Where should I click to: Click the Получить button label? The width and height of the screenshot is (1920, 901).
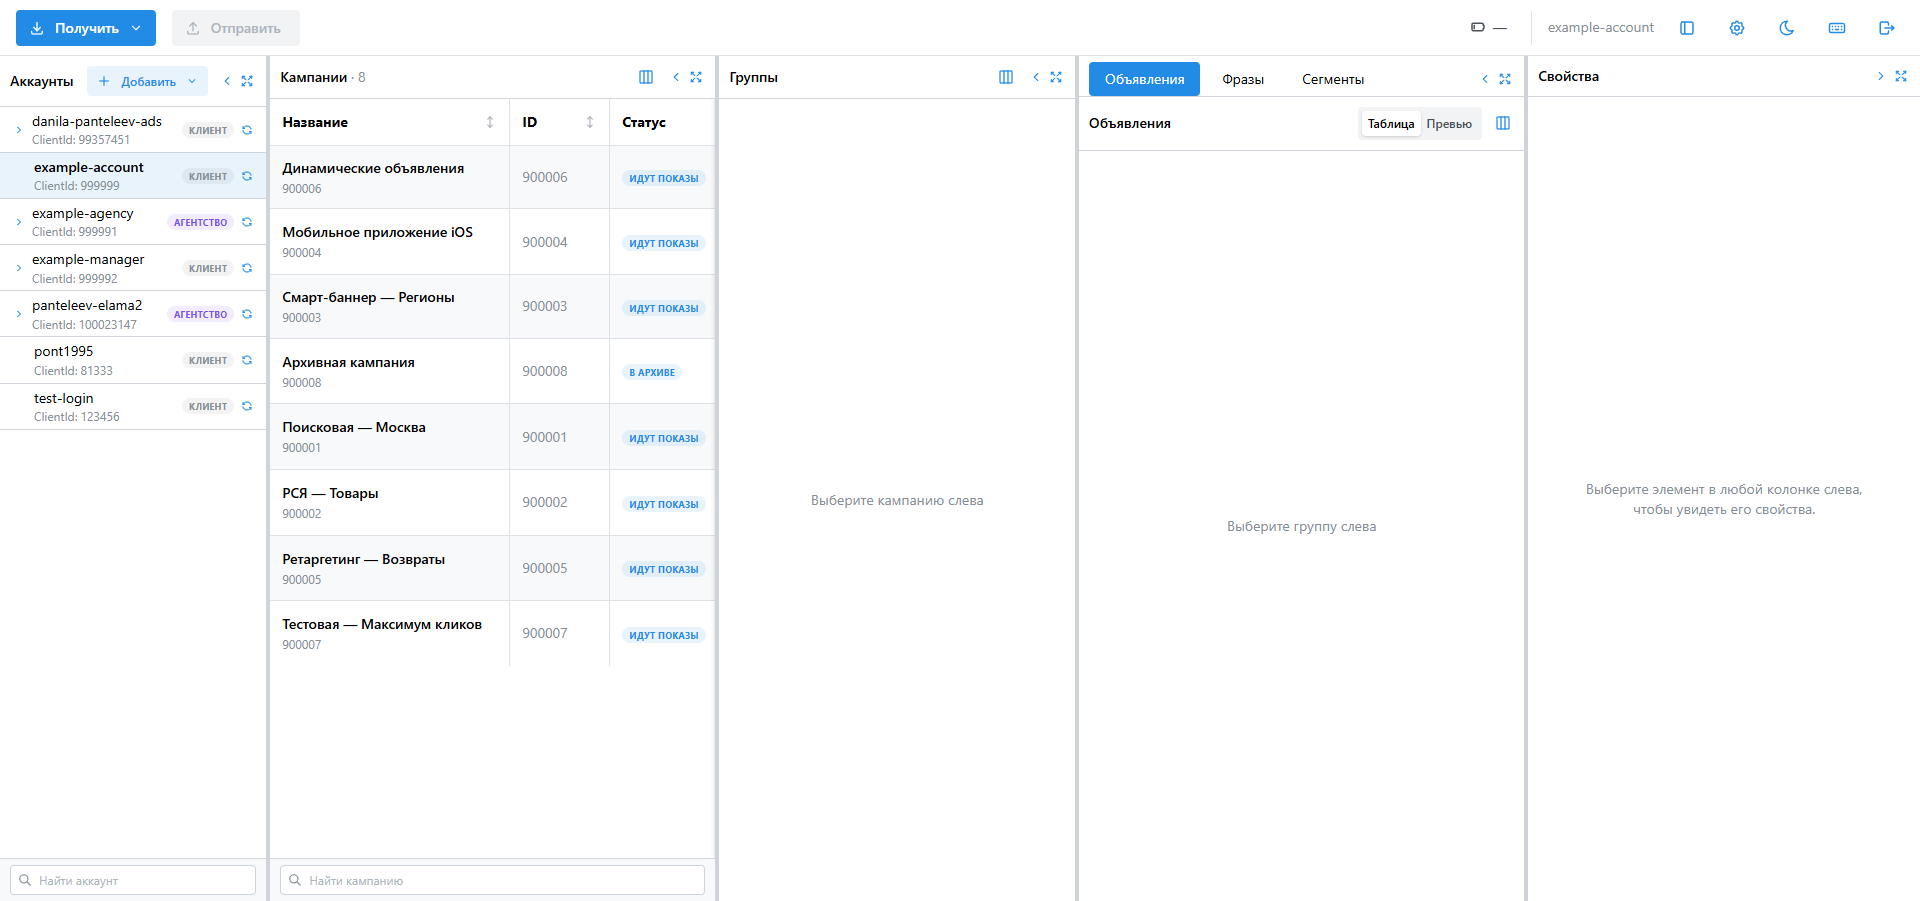pyautogui.click(x=87, y=28)
